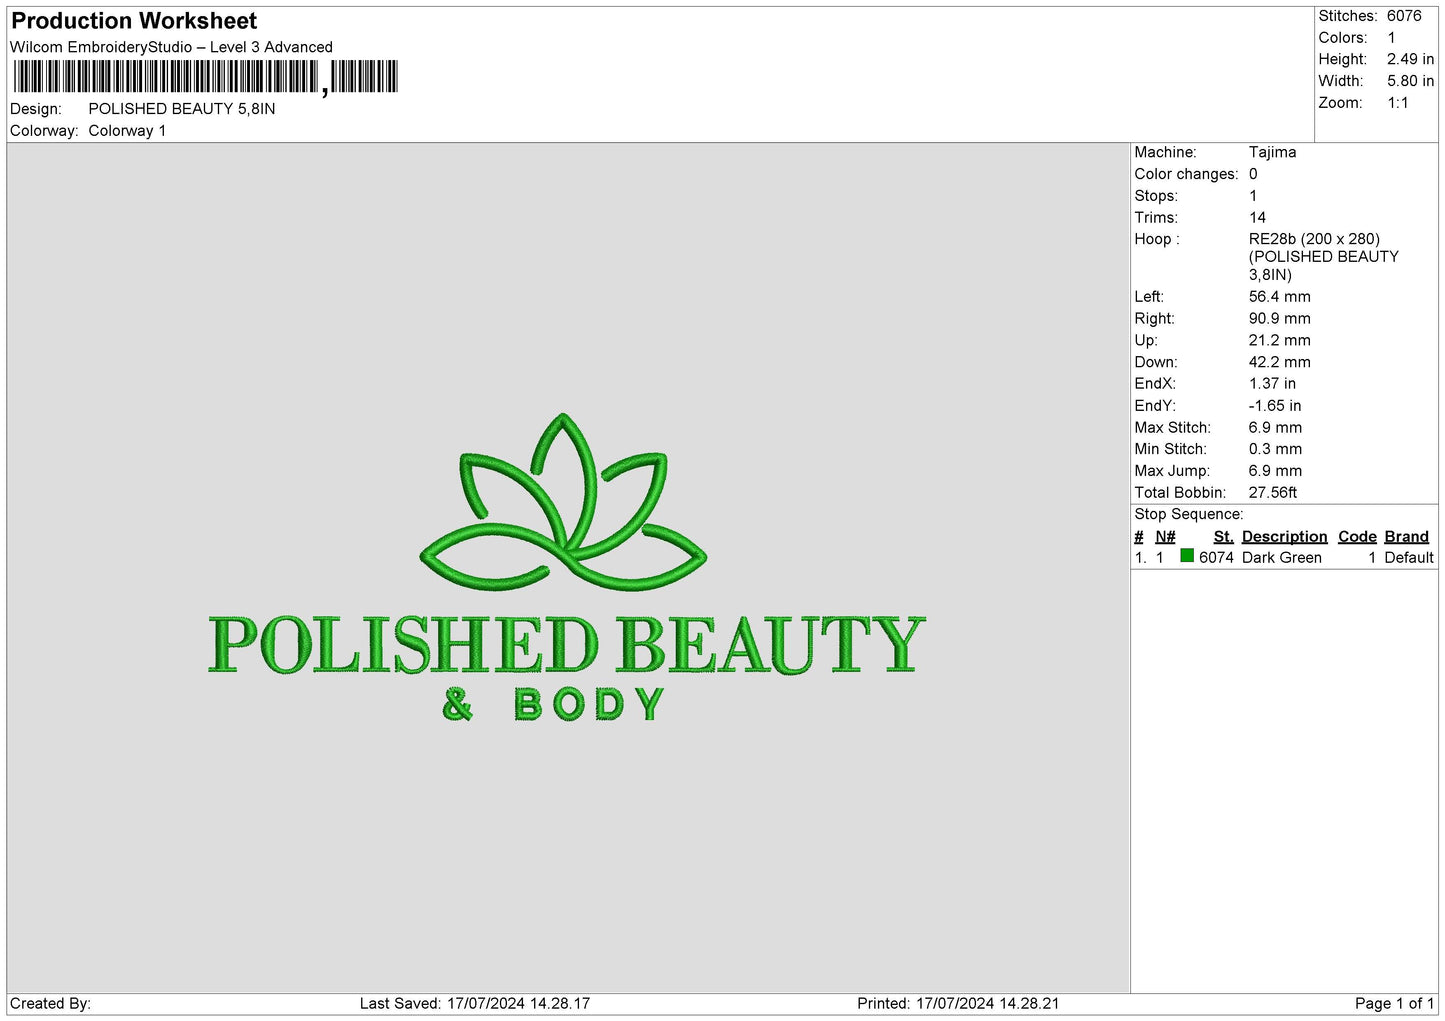The height and width of the screenshot is (1021, 1445).
Task: Click the EndX value '1.37 in'
Action: (x=1272, y=384)
